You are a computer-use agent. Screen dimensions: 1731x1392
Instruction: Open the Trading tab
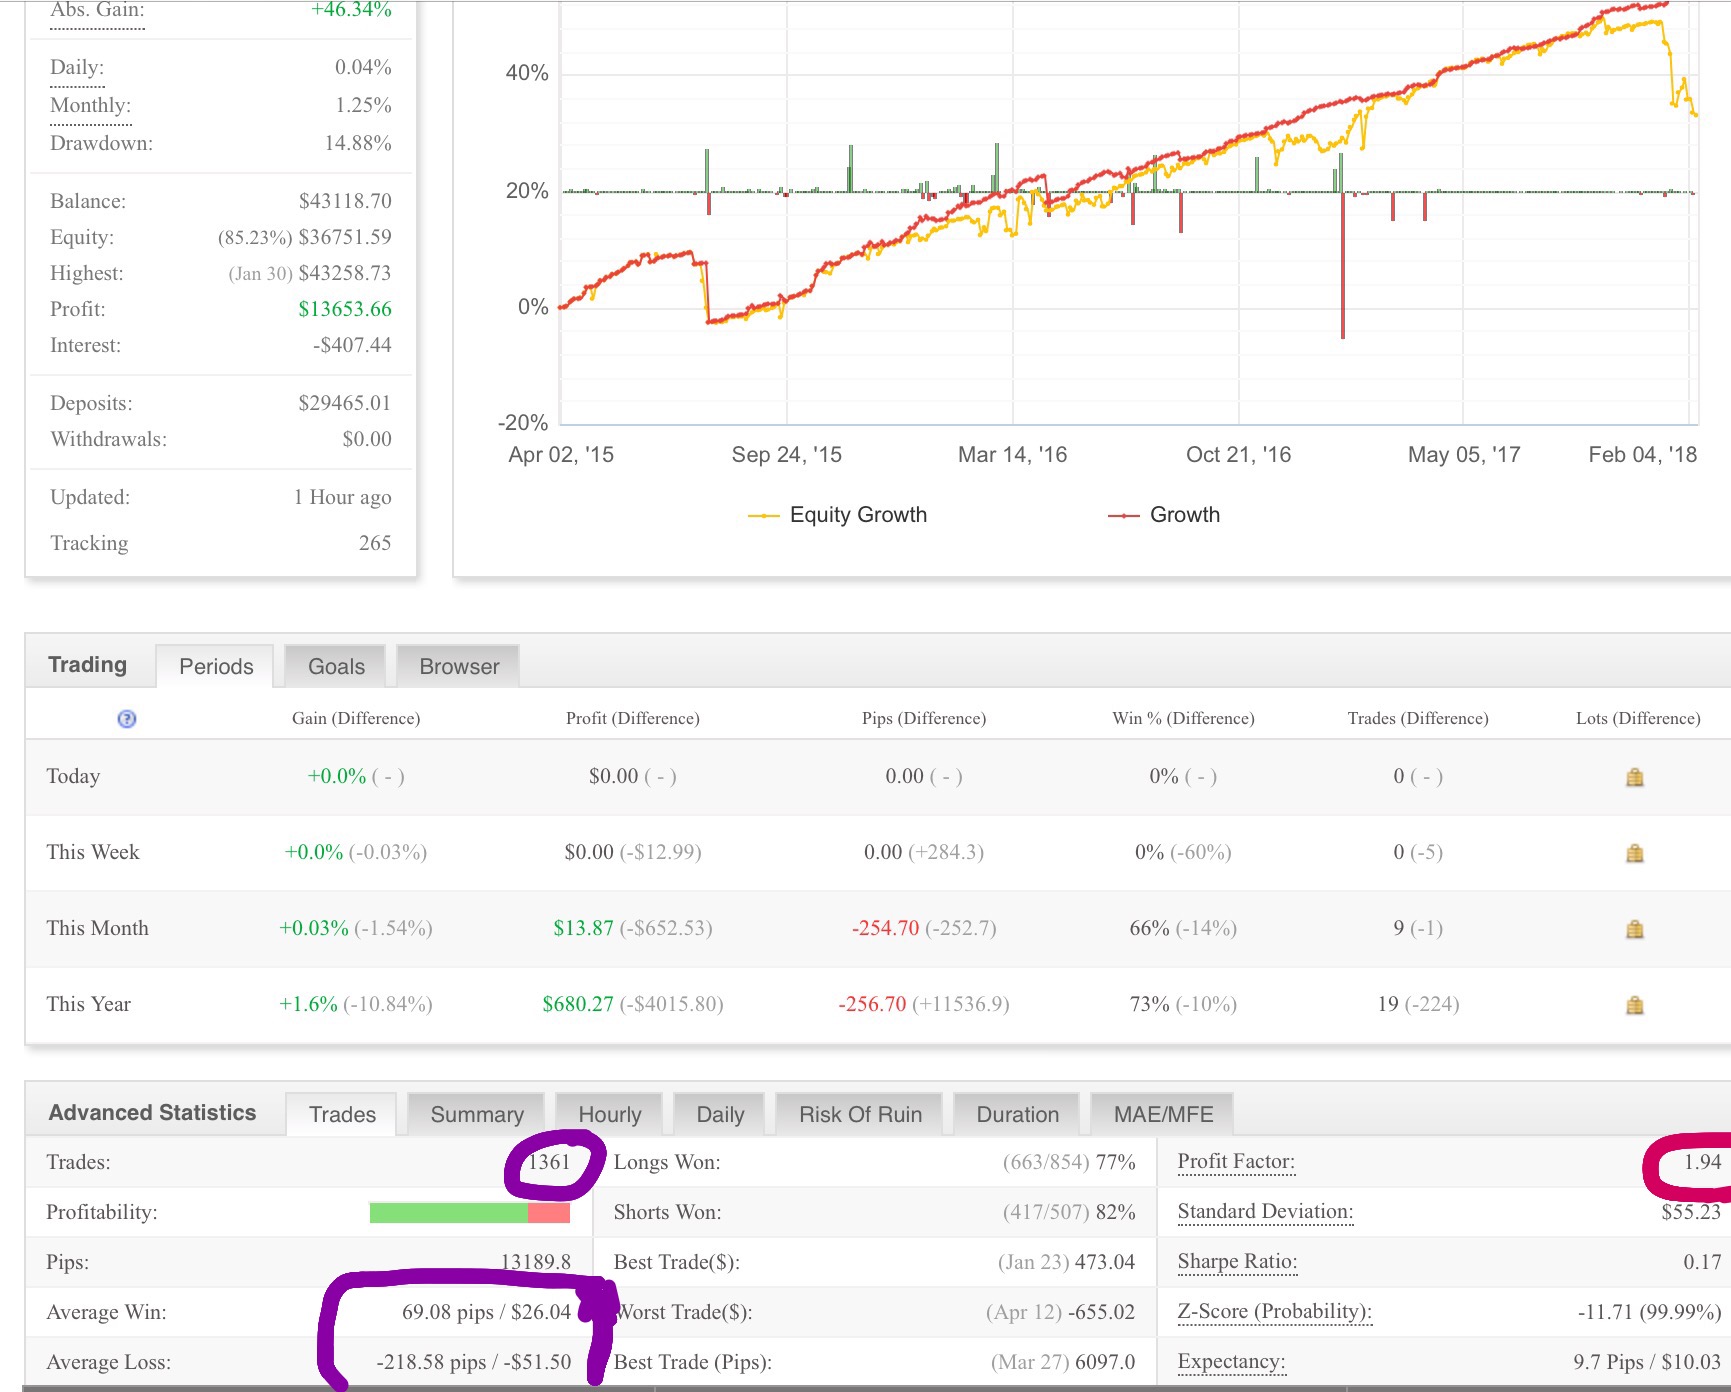(x=88, y=665)
